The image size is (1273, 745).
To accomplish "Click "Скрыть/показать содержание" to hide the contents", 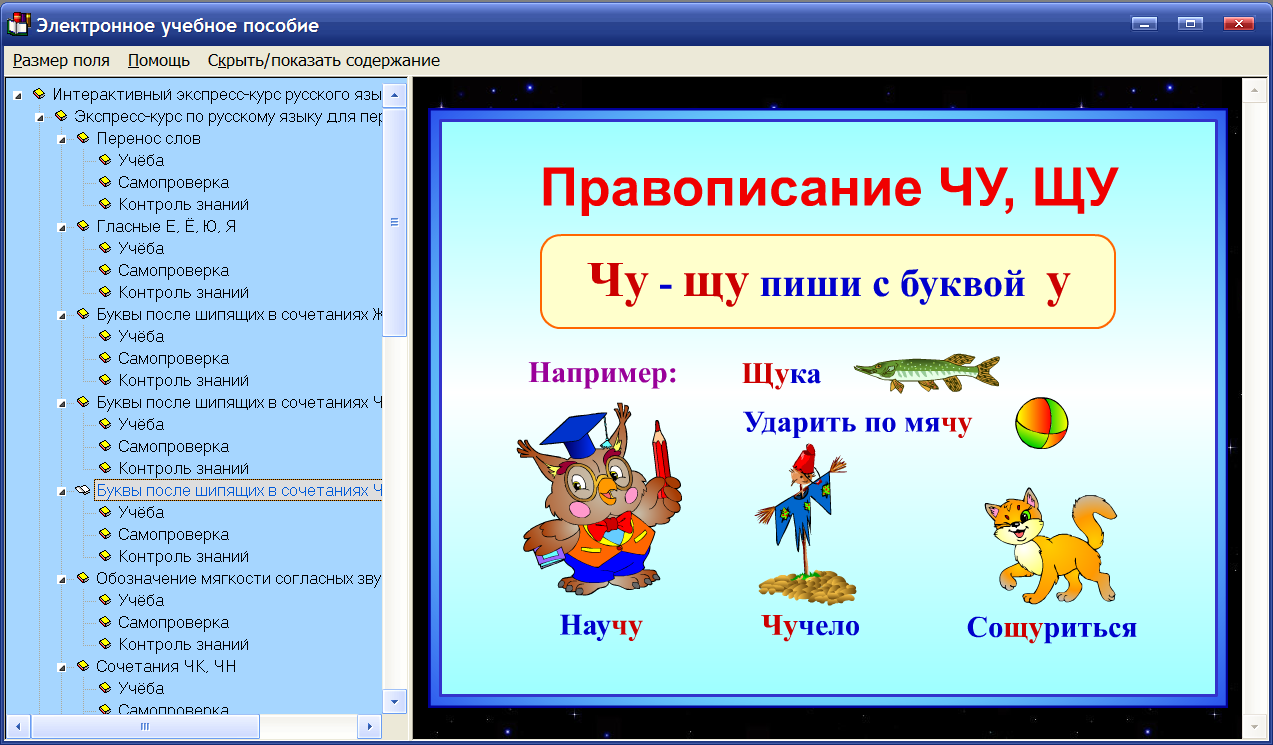I will coord(322,60).
